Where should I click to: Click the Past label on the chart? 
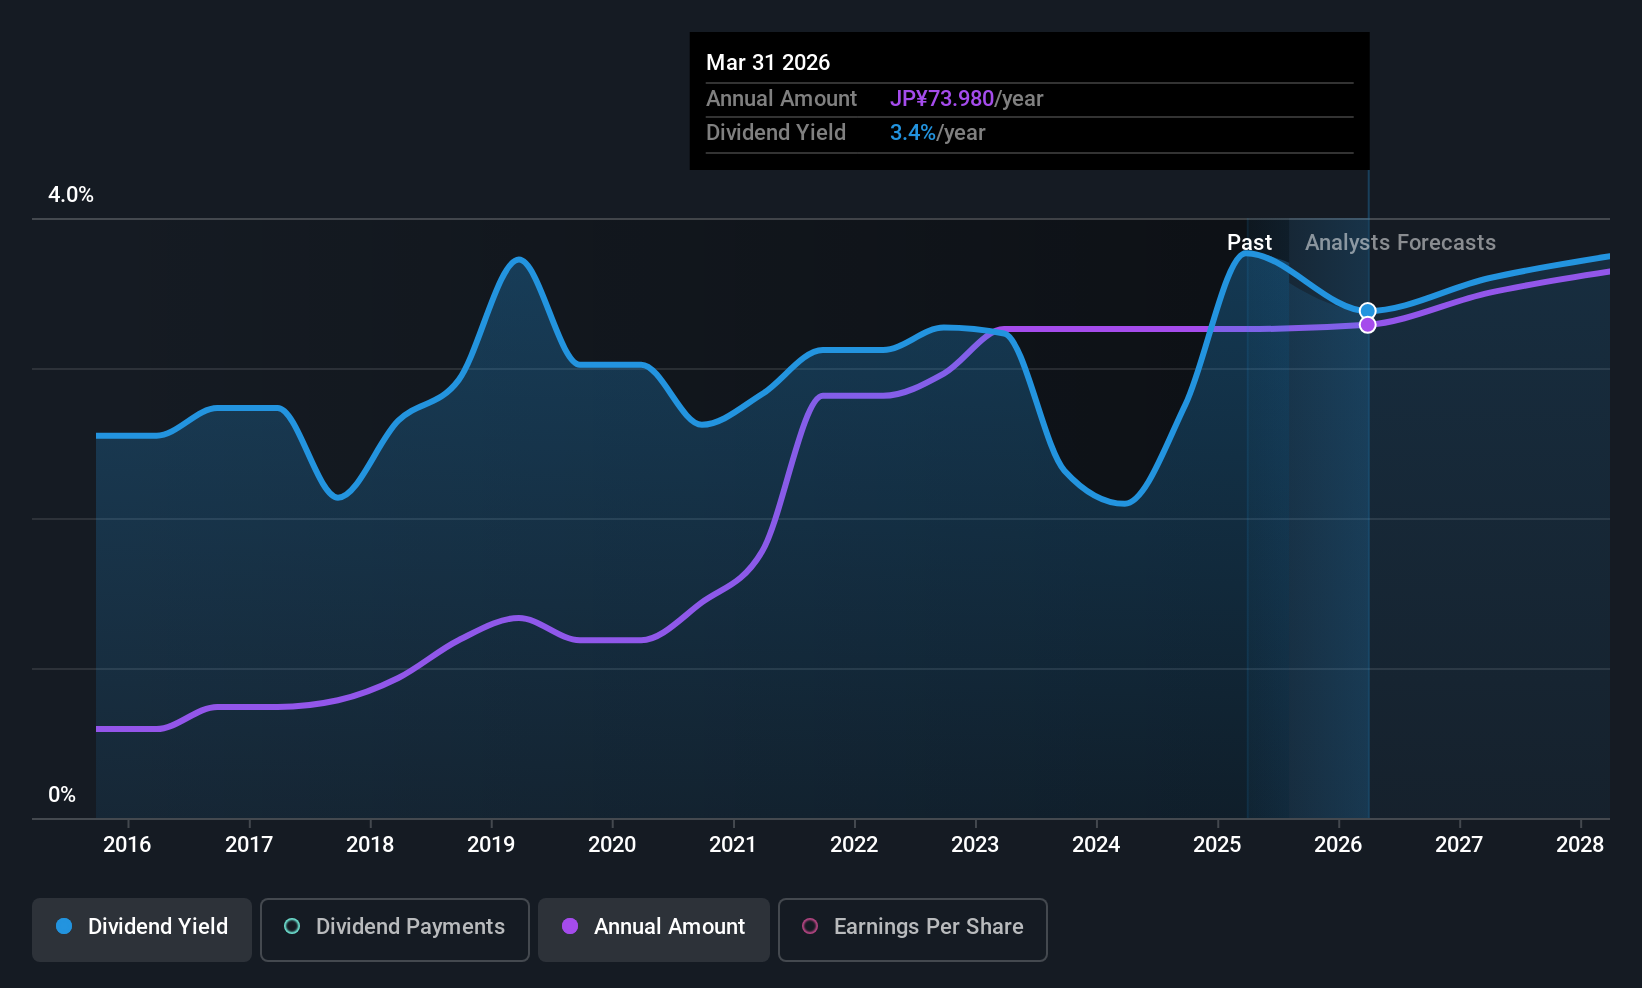[1249, 243]
